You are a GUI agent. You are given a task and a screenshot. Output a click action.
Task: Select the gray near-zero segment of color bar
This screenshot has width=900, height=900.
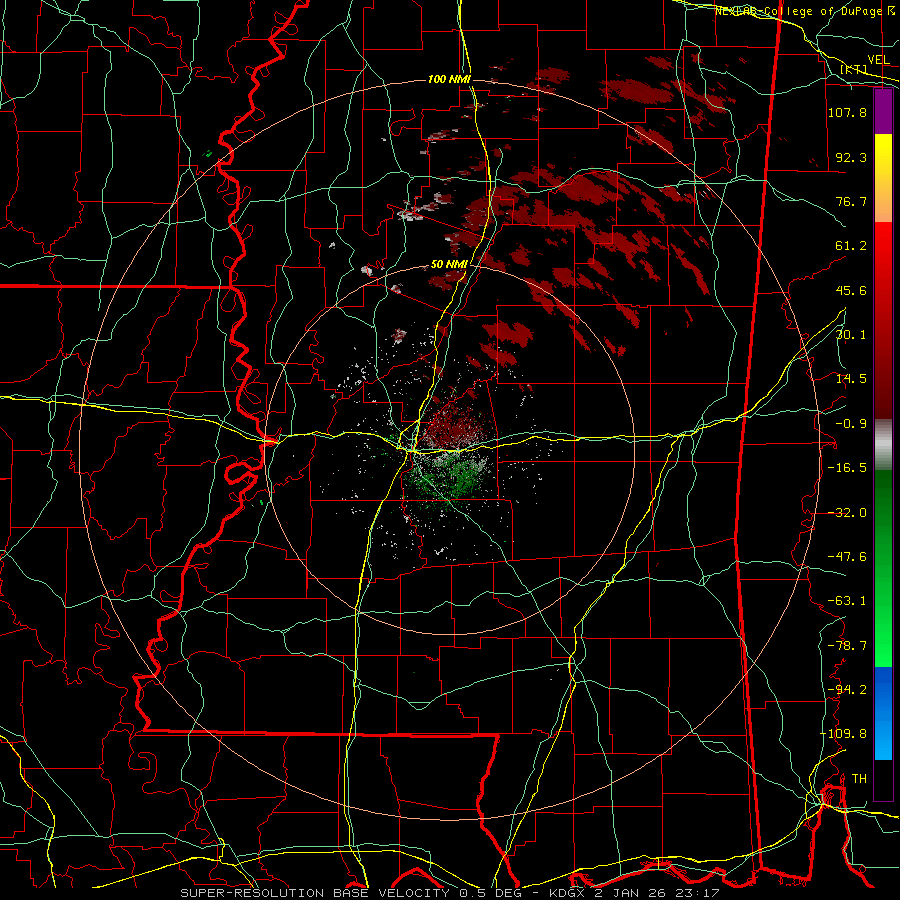[x=883, y=445]
